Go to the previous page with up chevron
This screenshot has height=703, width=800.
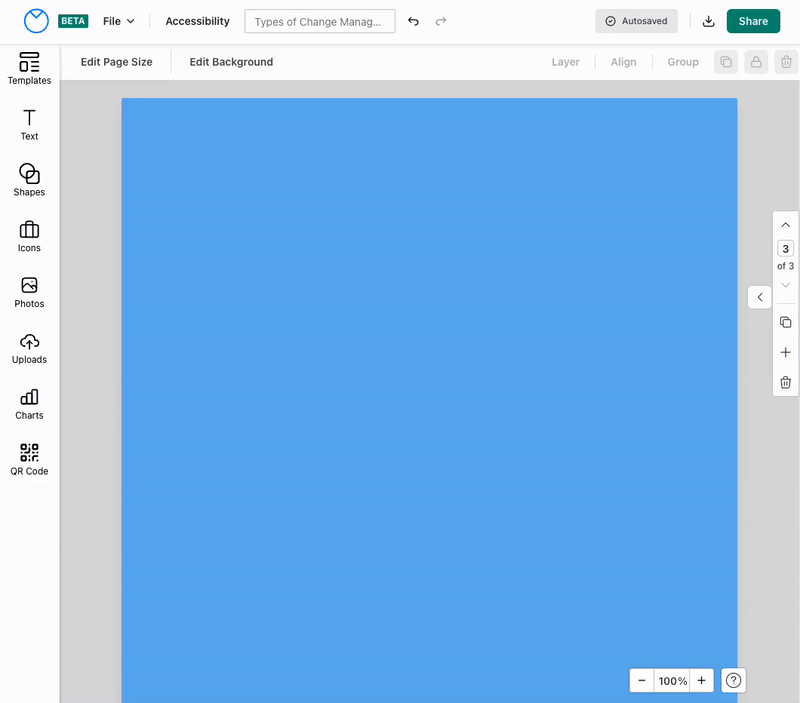tap(785, 224)
